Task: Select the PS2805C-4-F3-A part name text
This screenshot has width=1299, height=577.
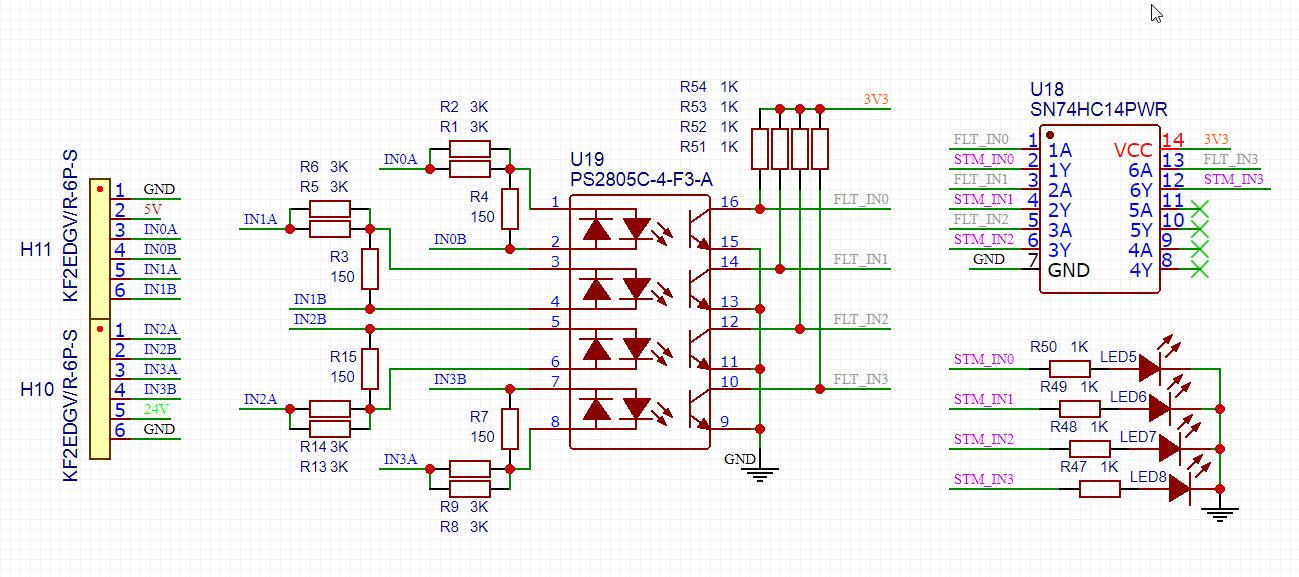Action: point(641,179)
